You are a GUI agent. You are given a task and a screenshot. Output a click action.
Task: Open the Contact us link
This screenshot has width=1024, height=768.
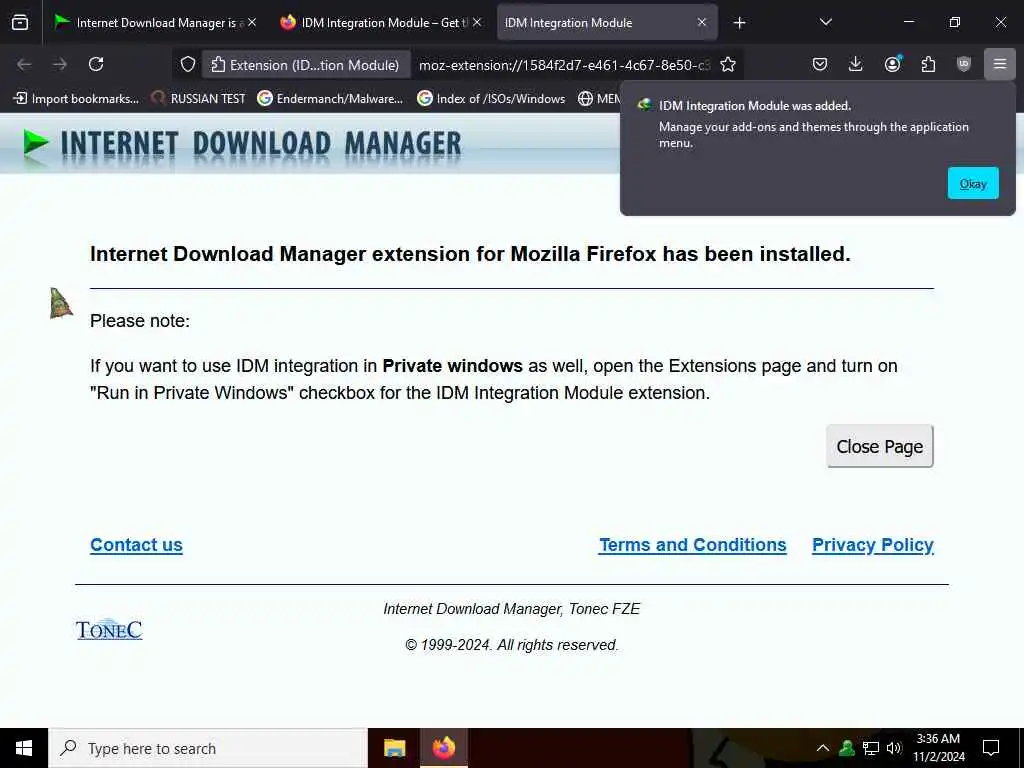(x=136, y=545)
